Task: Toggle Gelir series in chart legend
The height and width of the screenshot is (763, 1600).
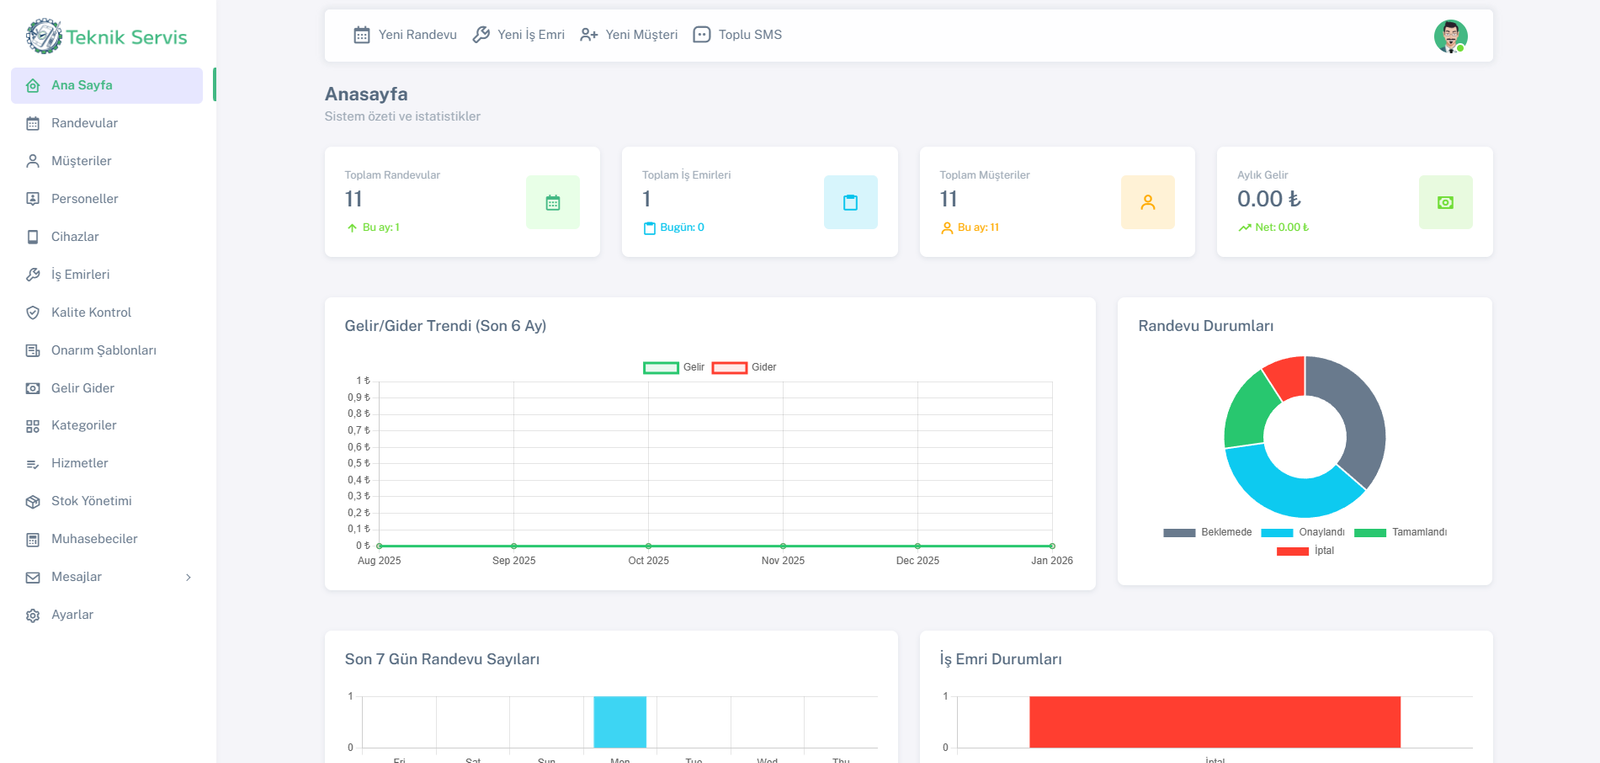Action: [x=661, y=368]
